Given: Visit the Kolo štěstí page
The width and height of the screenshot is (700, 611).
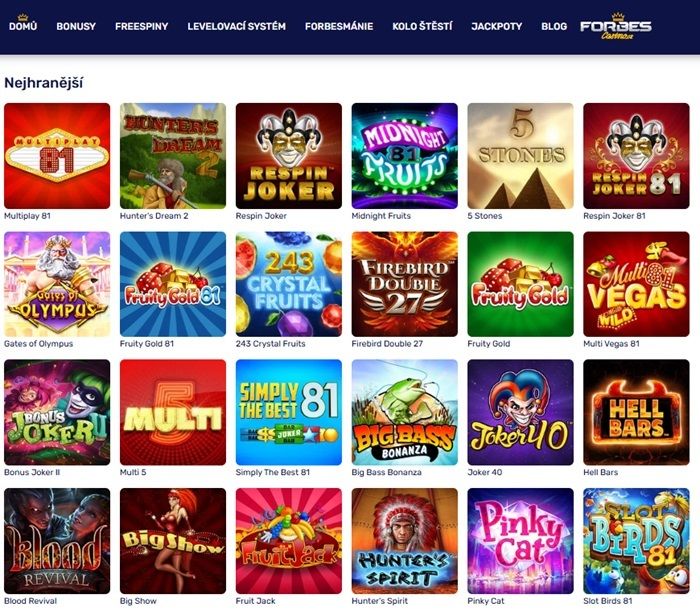Looking at the screenshot, I should pyautogui.click(x=422, y=26).
